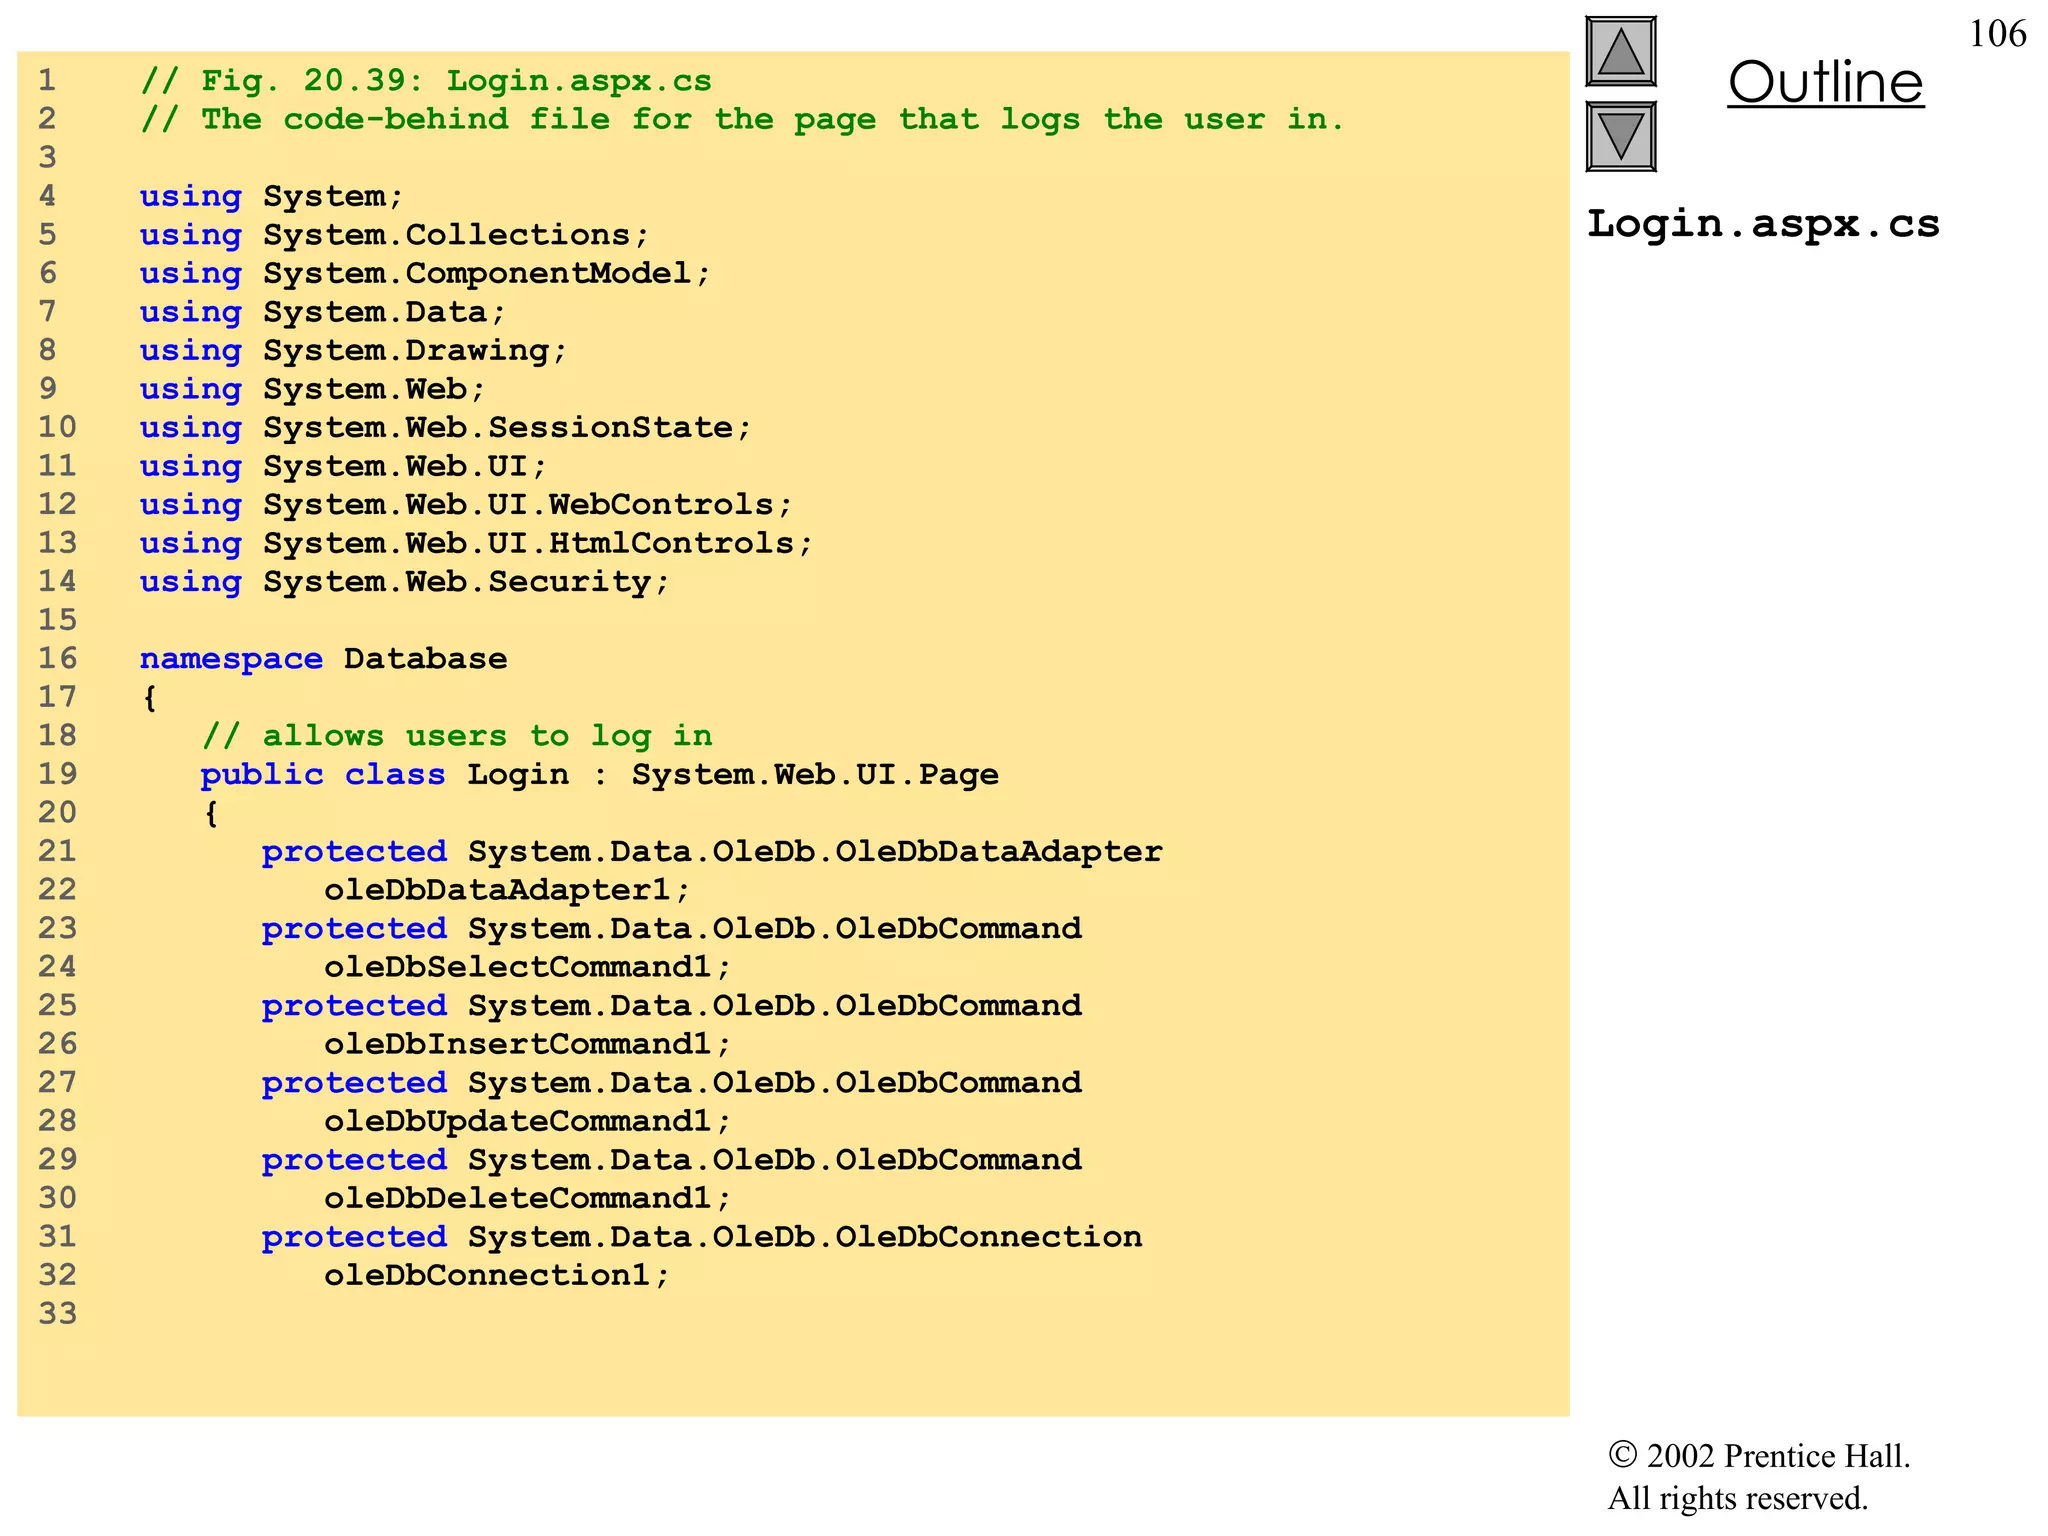
Task: Select the code-behind file comment on line 2
Action: [742, 120]
